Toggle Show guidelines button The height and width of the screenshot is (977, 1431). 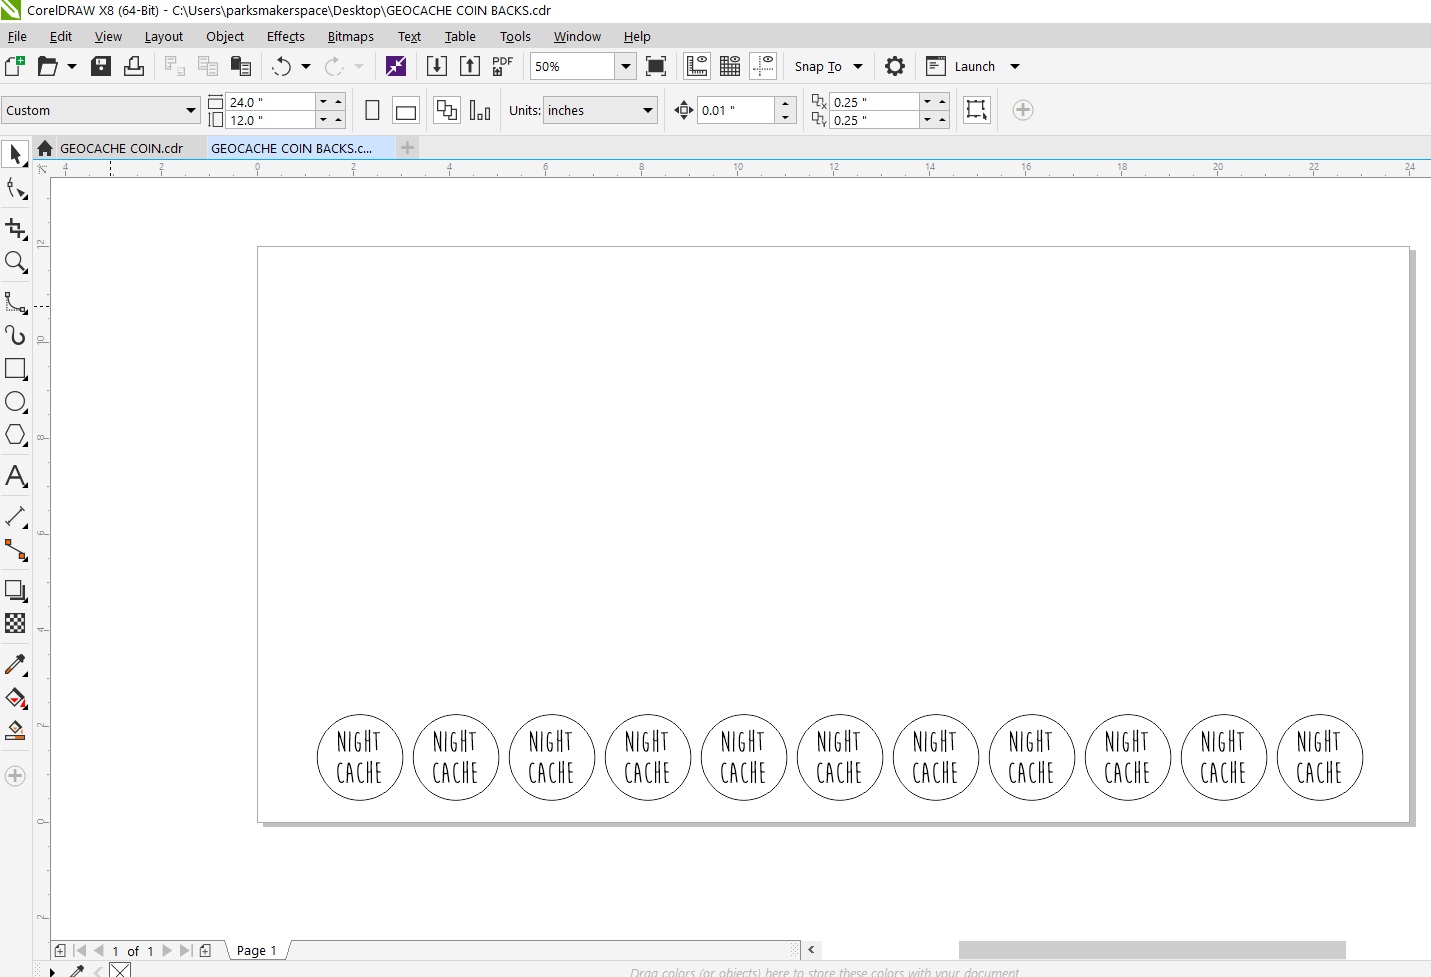(x=763, y=66)
